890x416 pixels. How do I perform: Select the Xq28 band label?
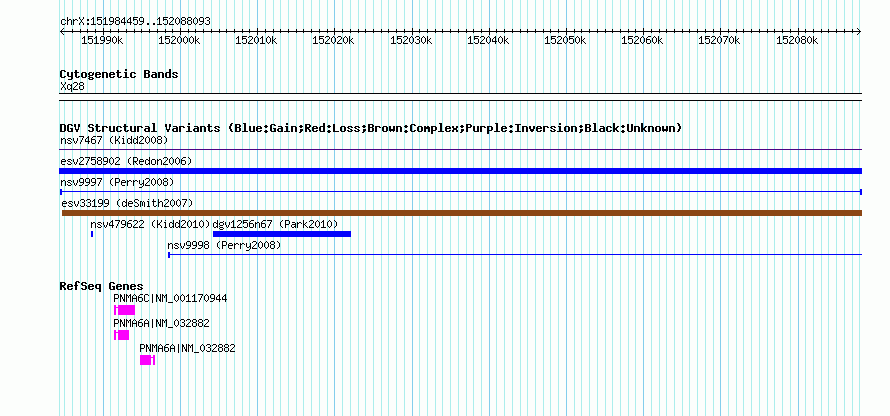(x=73, y=87)
